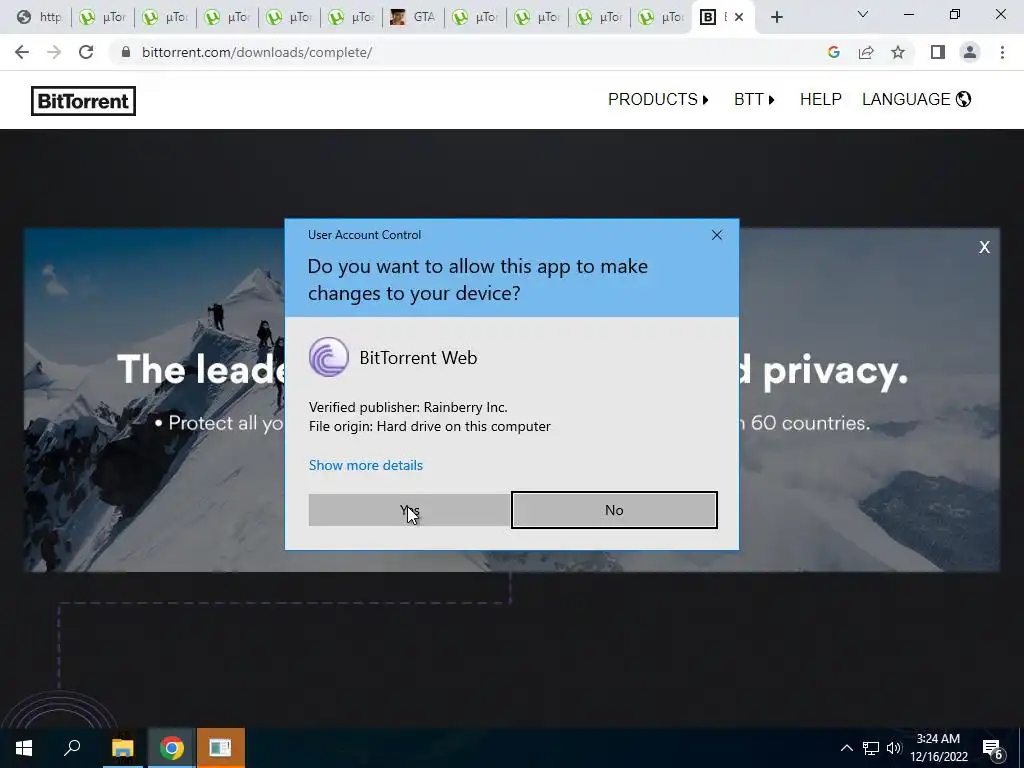1024x768 pixels.
Task: Switch to the GTA tab
Action: [x=413, y=17]
